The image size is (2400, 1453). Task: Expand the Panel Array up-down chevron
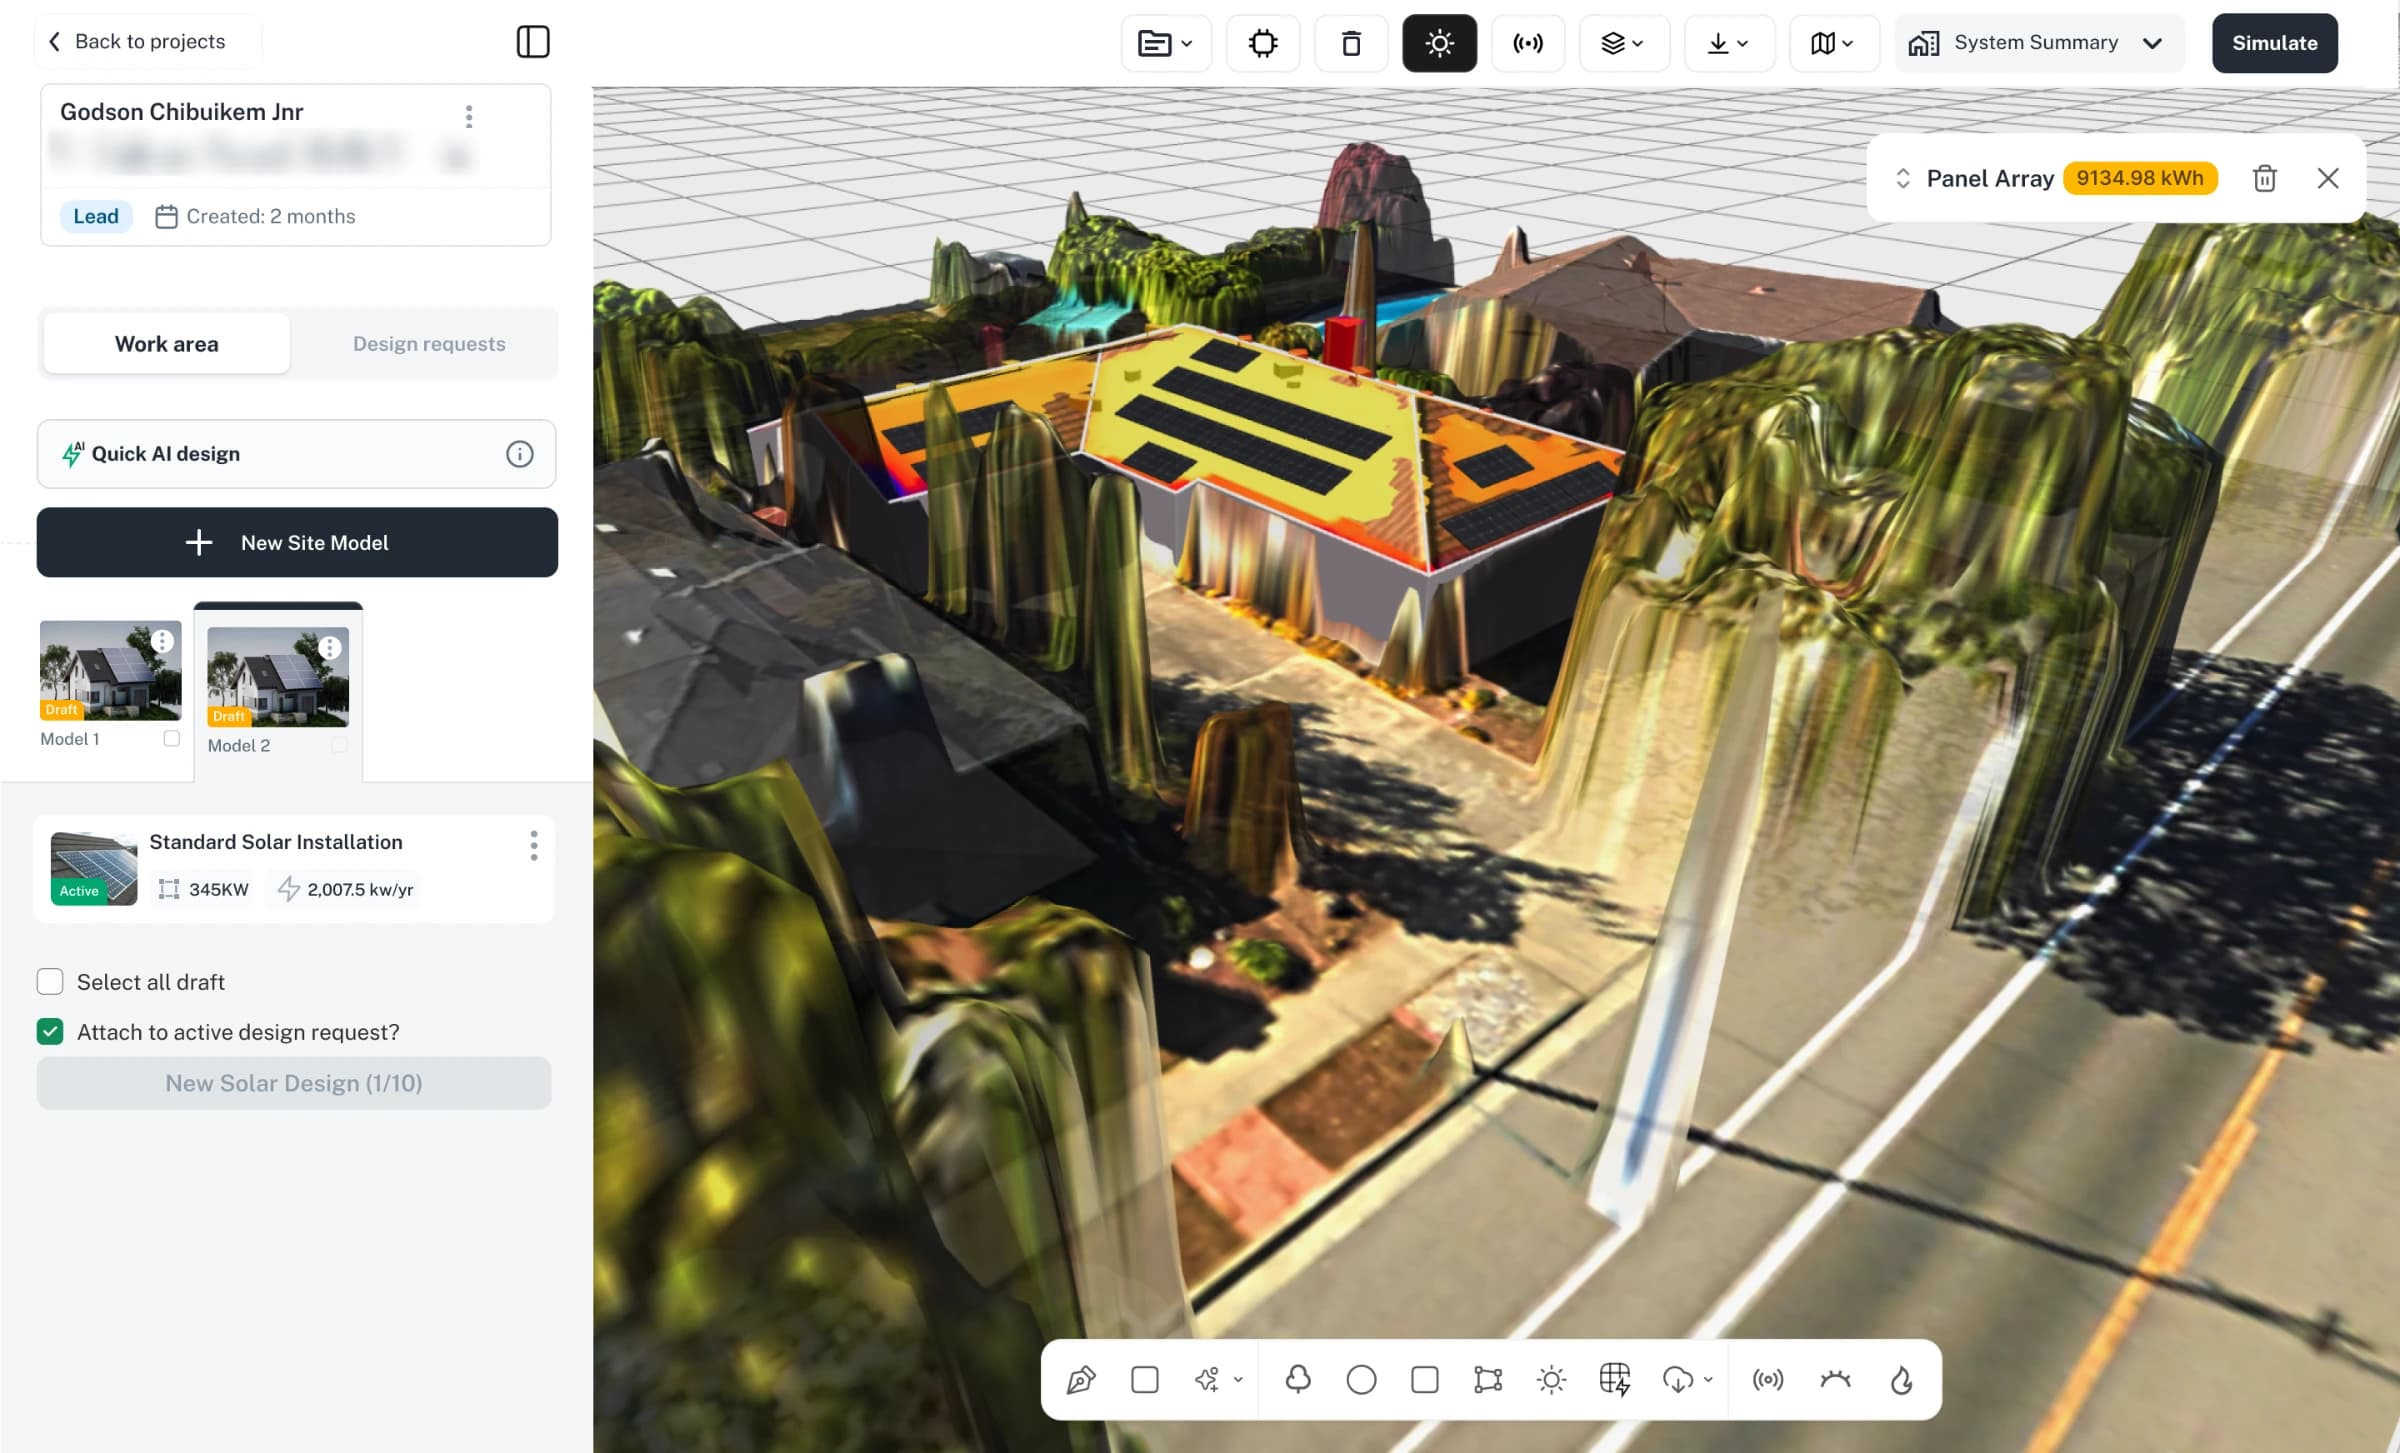(x=1903, y=178)
